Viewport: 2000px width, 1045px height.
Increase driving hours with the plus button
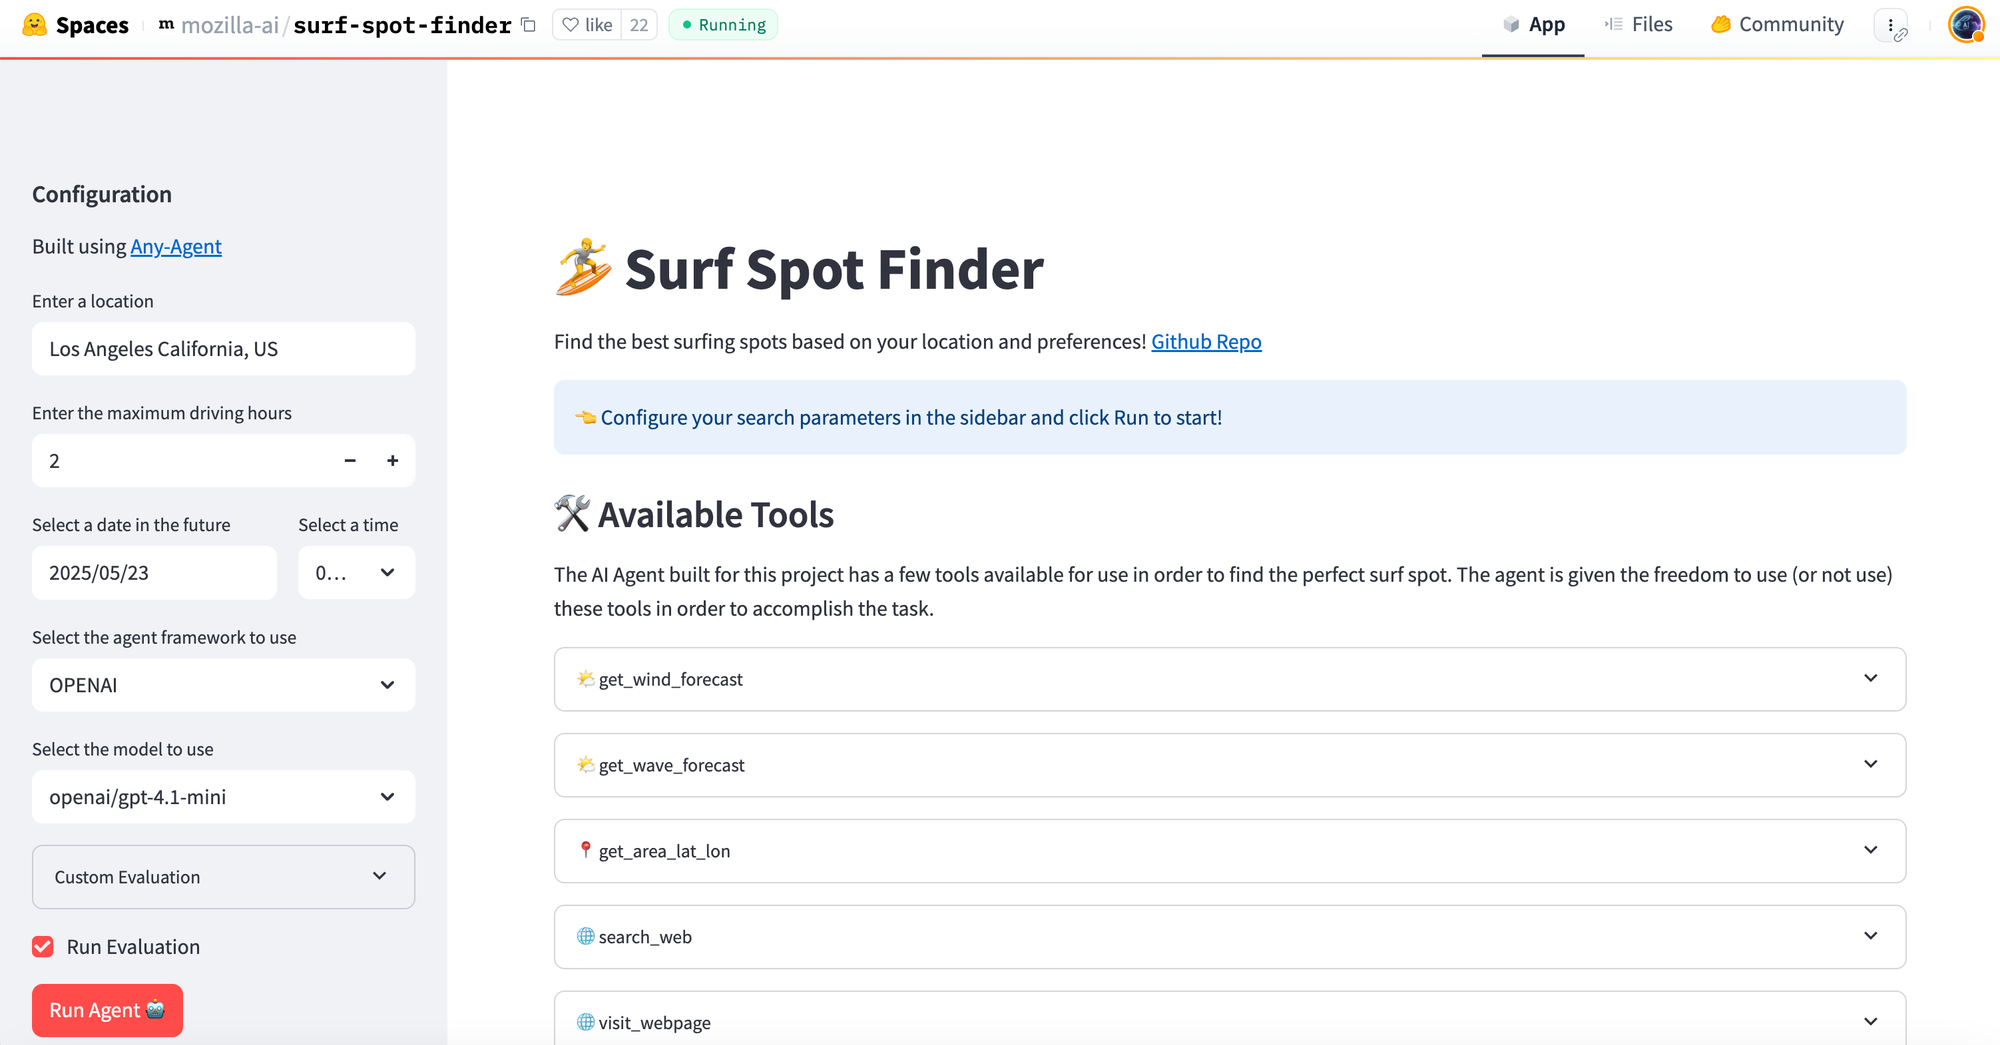[x=393, y=461]
